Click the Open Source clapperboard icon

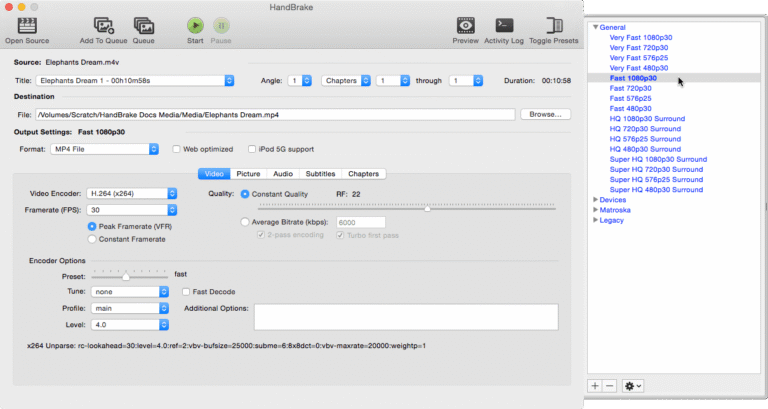point(27,25)
